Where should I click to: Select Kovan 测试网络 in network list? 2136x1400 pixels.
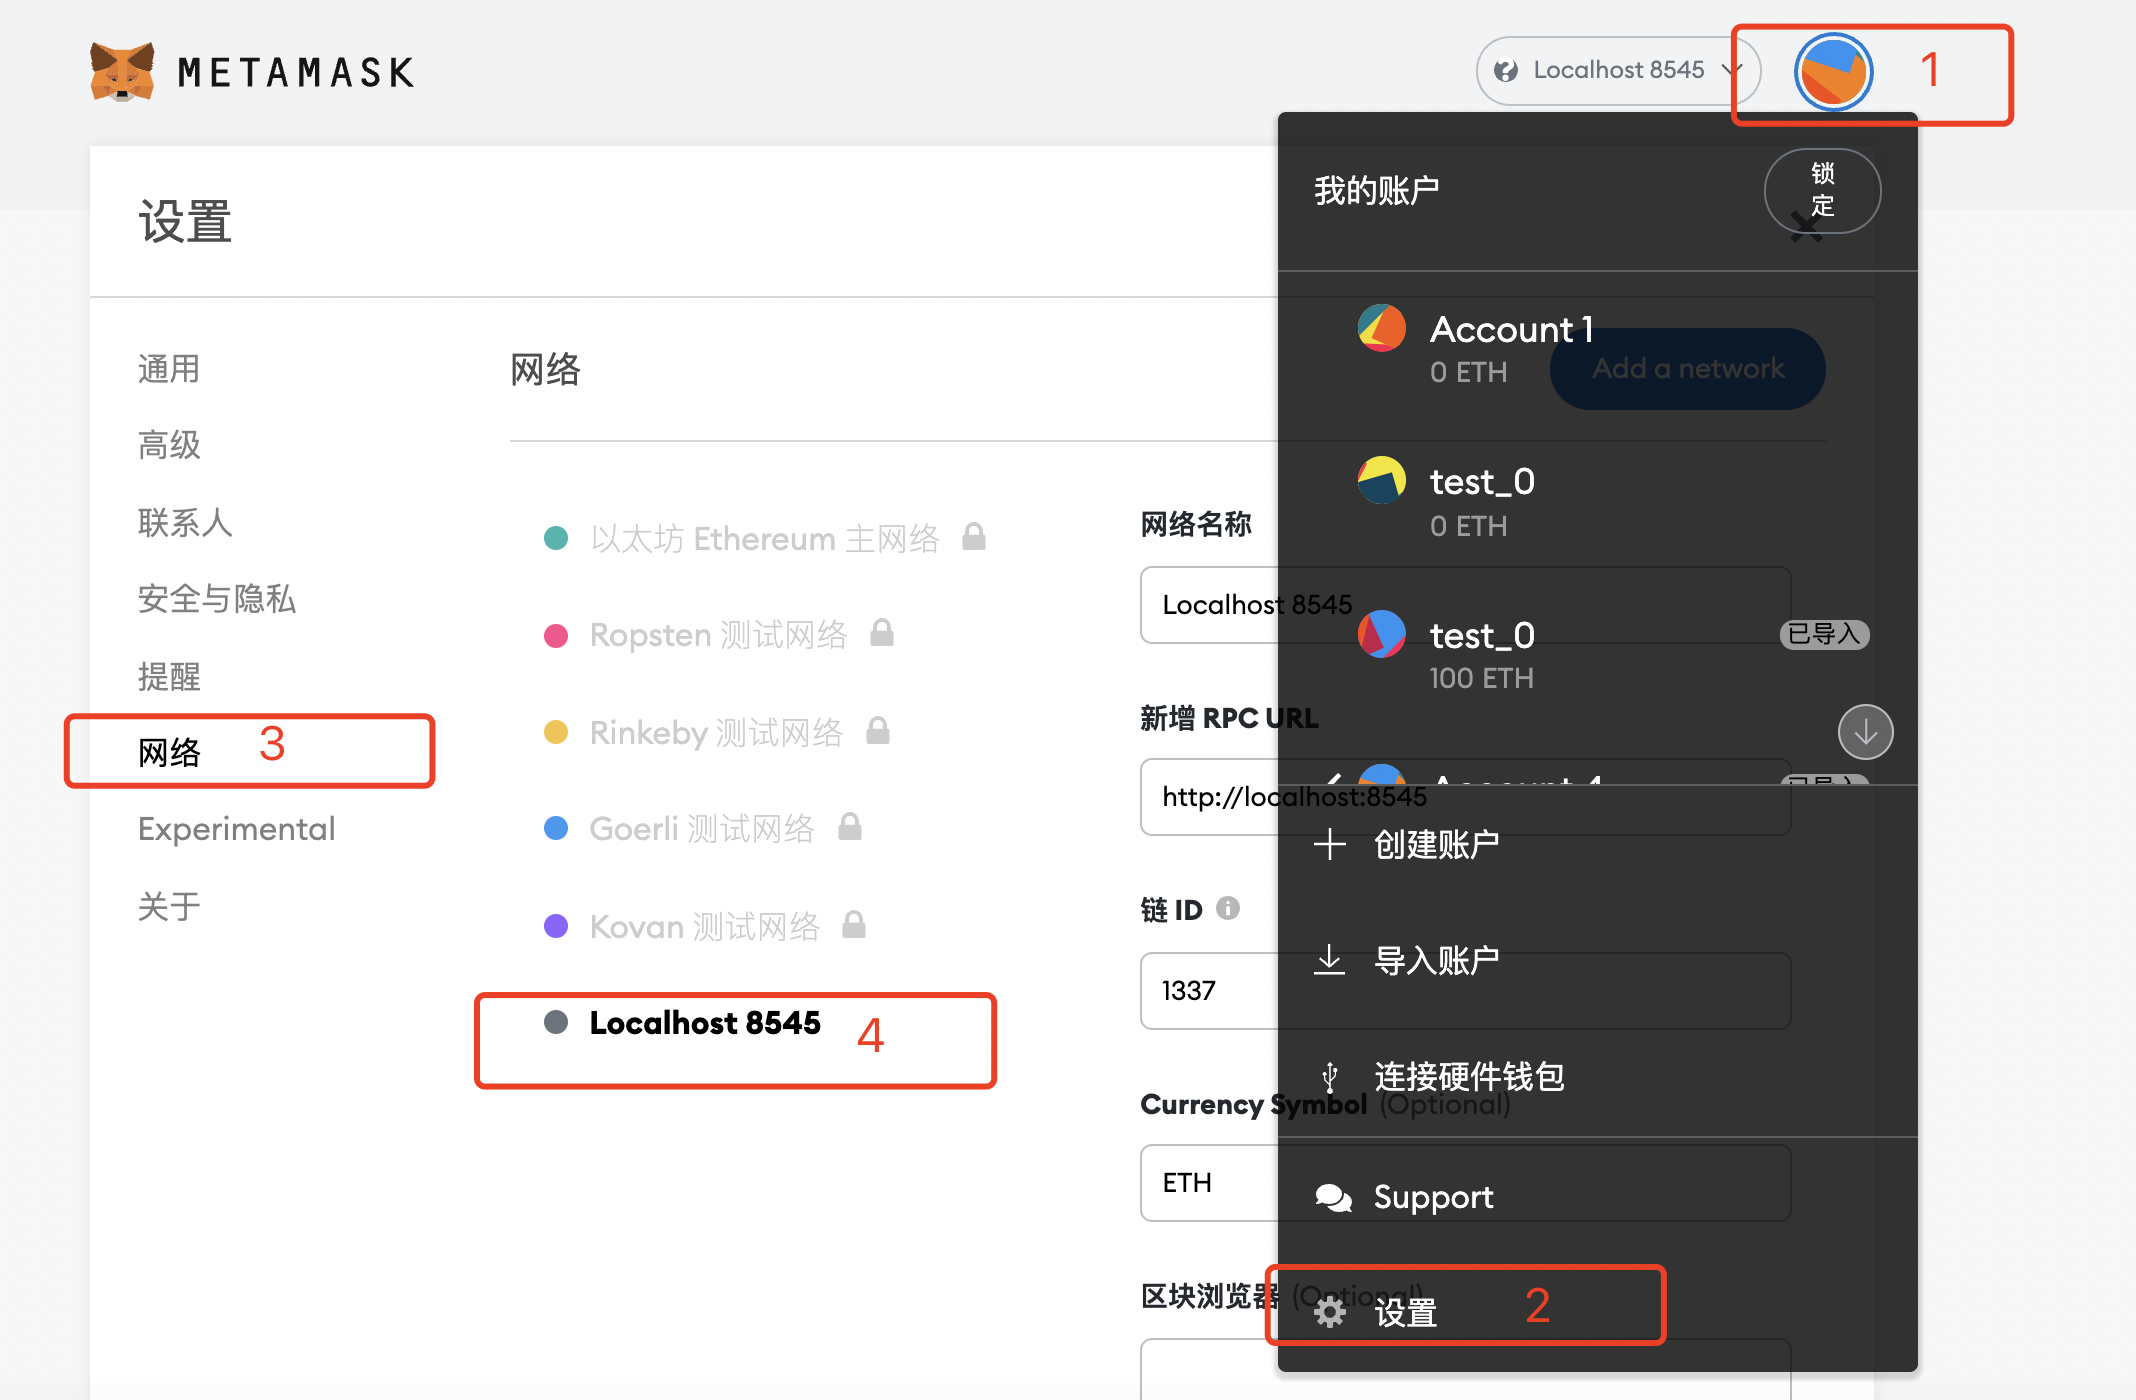point(705,927)
